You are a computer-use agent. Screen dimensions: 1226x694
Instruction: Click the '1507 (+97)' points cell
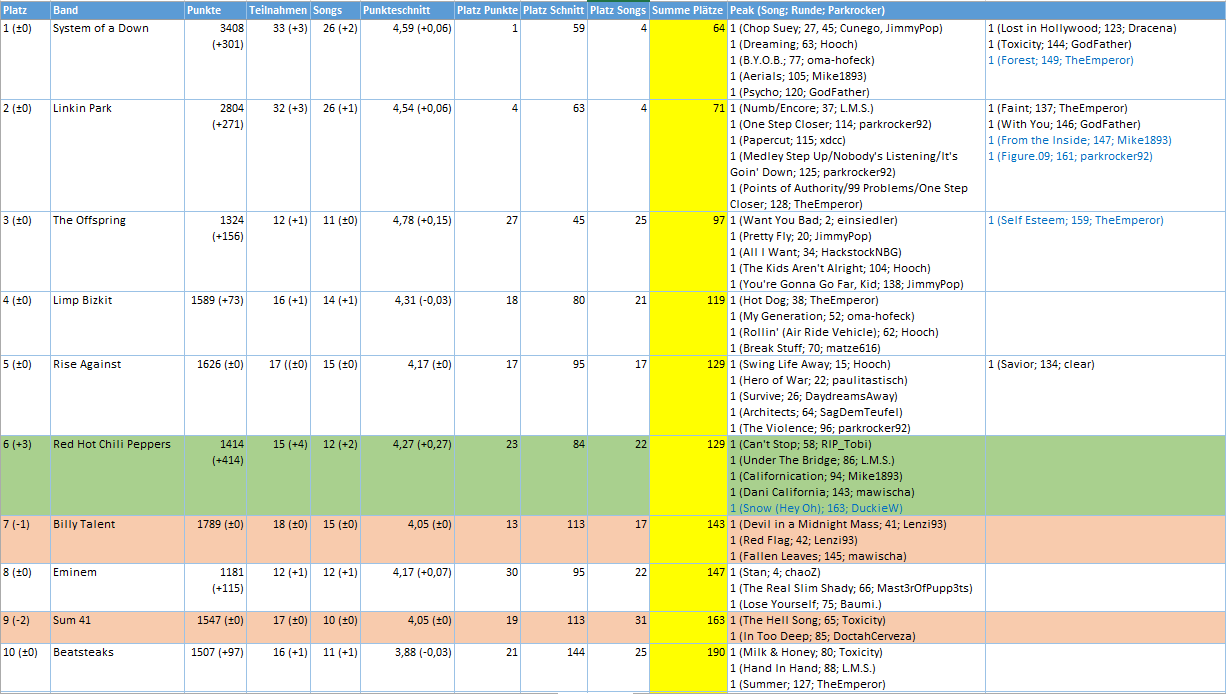coord(215,668)
